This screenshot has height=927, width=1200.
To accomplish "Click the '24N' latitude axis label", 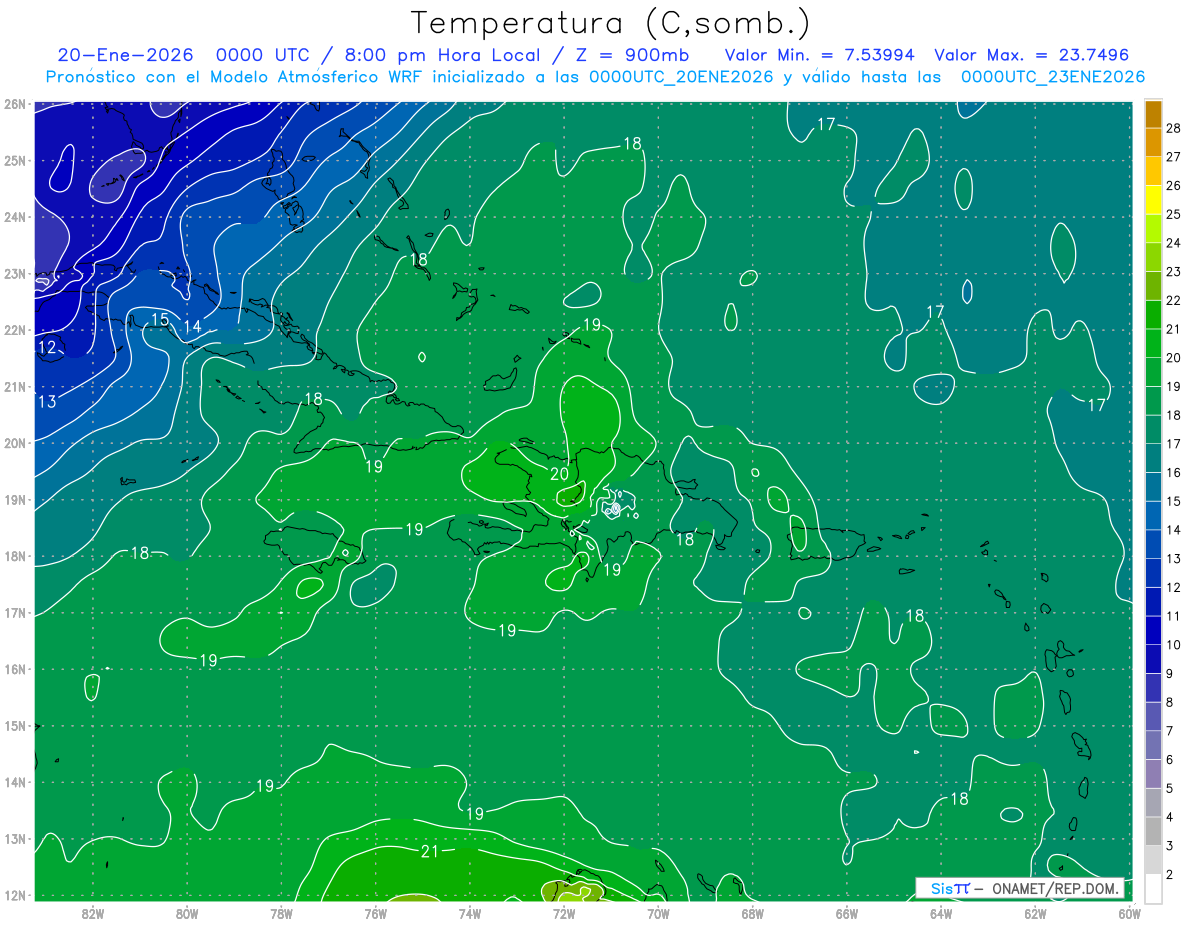I will pyautogui.click(x=15, y=217).
